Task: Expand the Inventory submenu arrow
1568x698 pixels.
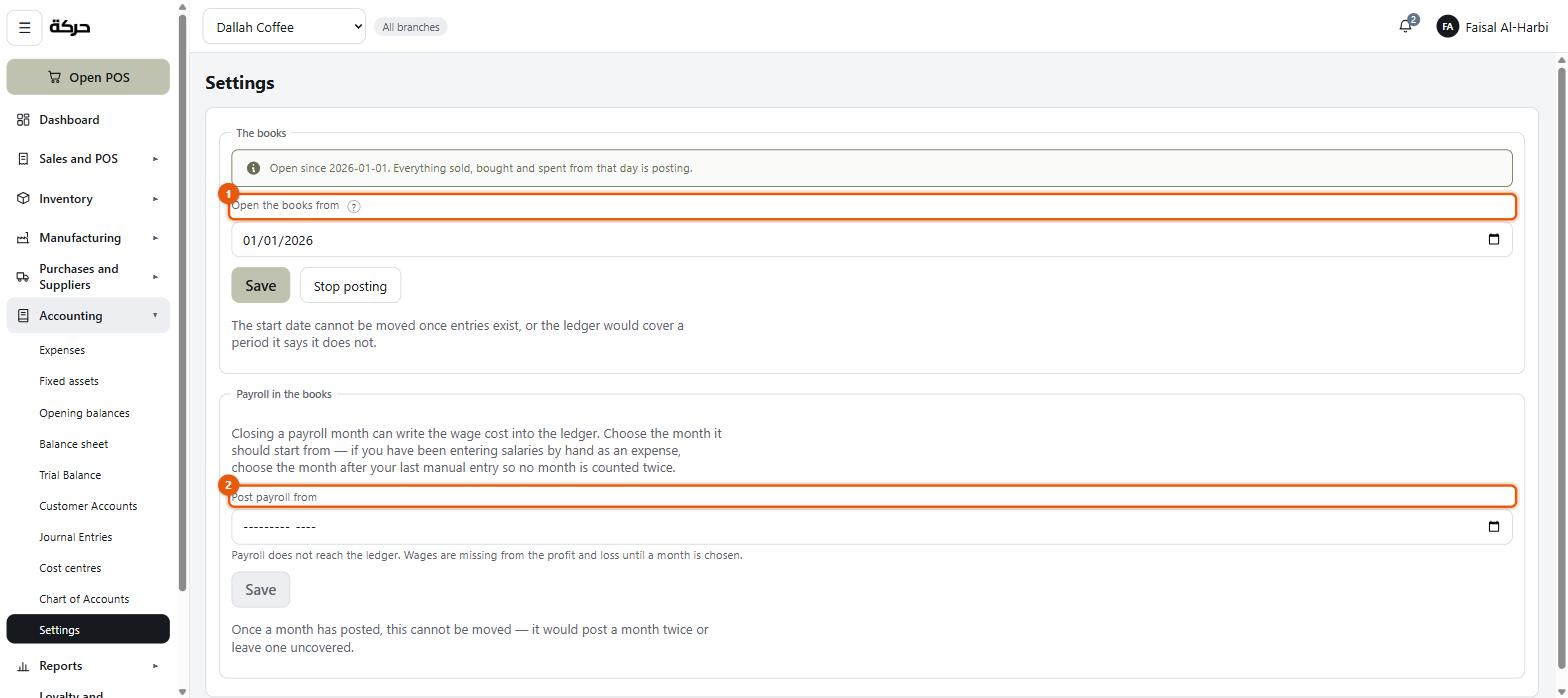Action: [x=155, y=199]
